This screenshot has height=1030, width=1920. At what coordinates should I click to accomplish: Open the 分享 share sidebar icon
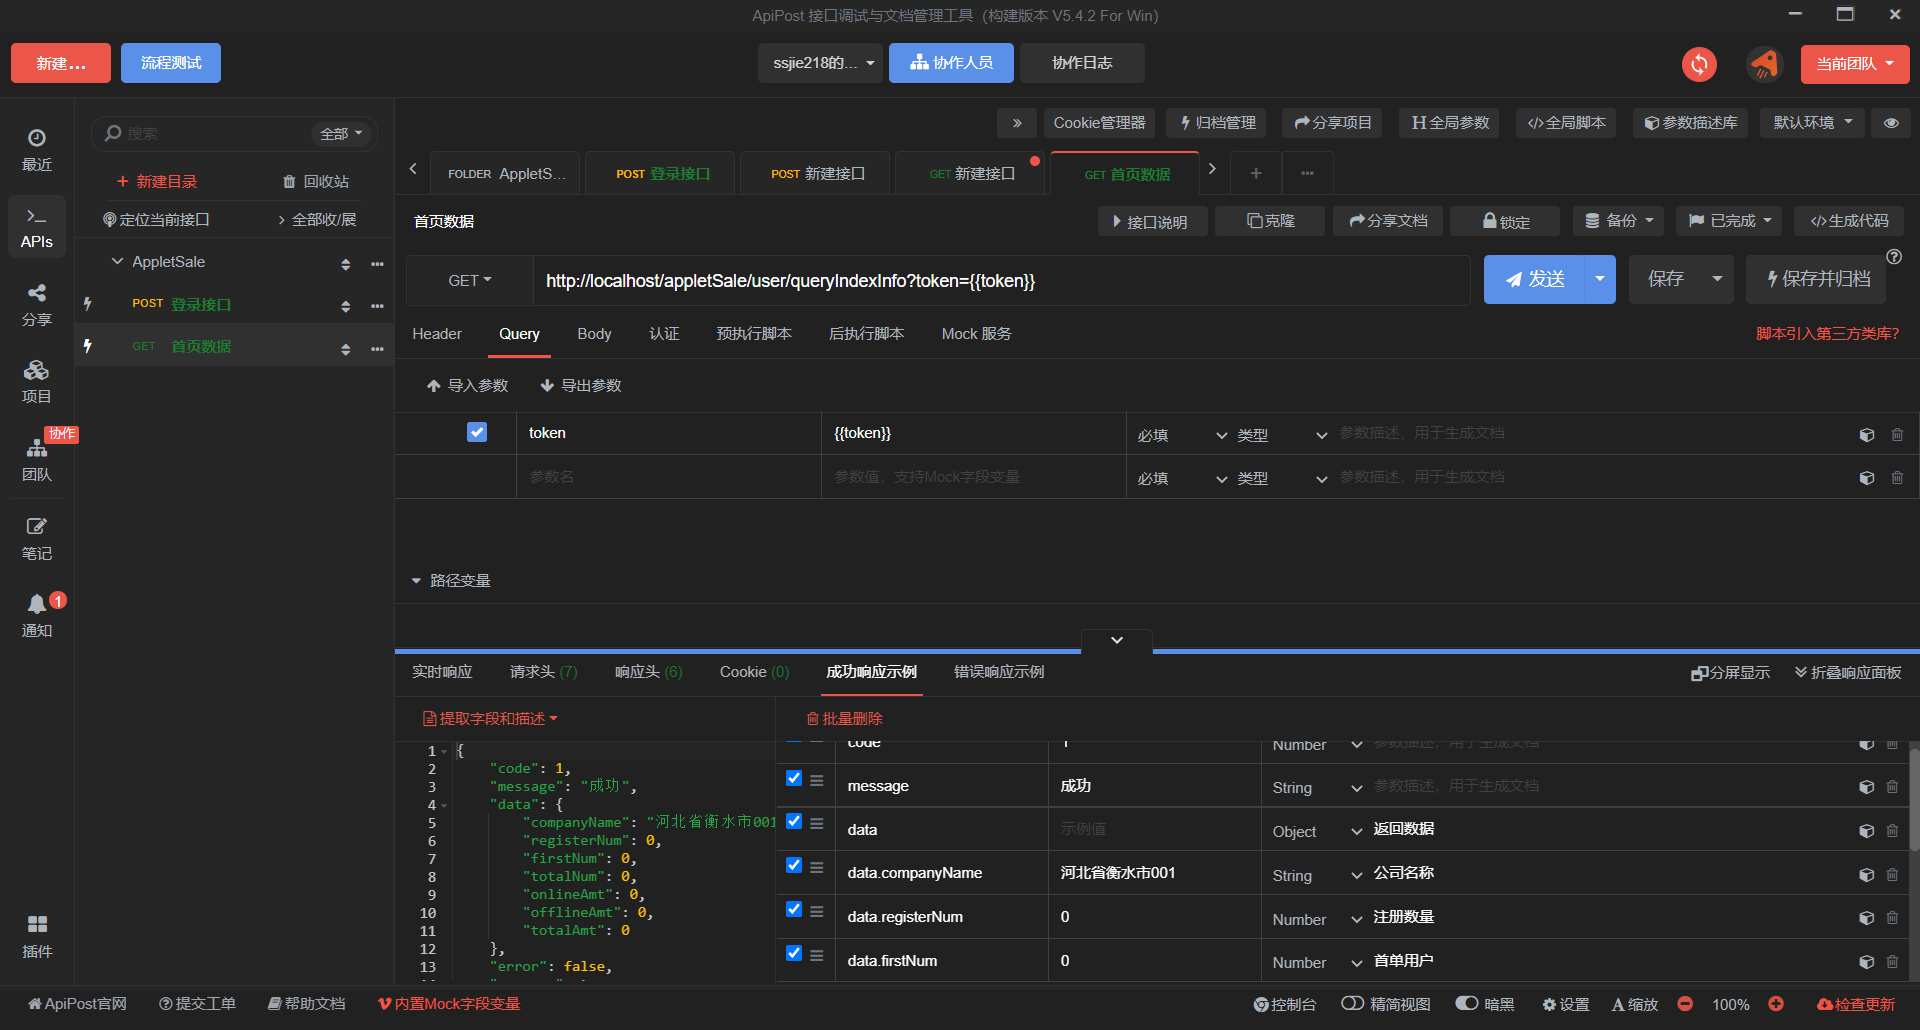37,305
